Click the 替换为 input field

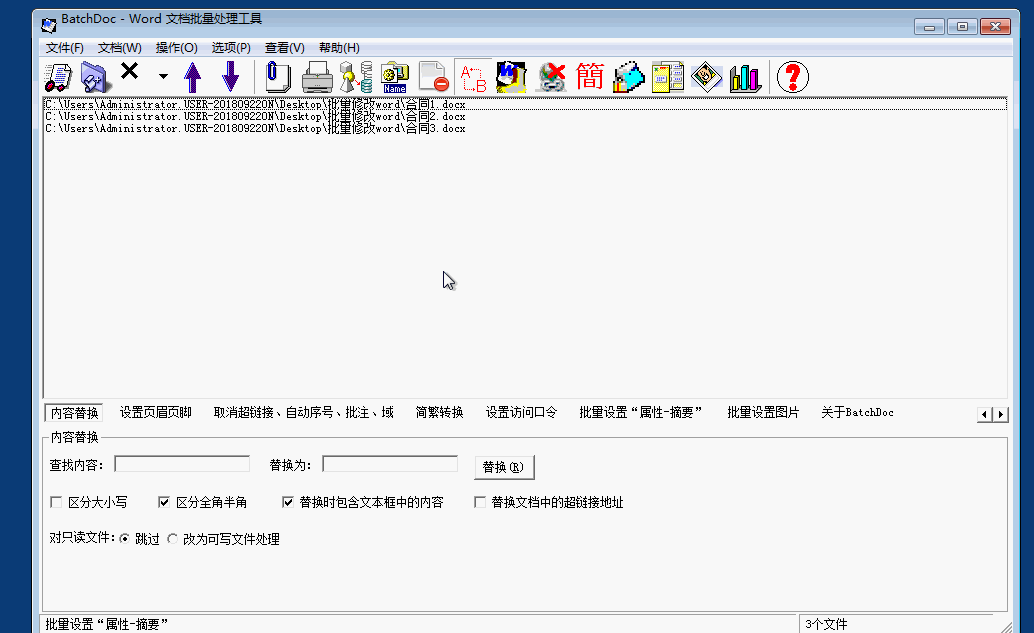tap(390, 464)
